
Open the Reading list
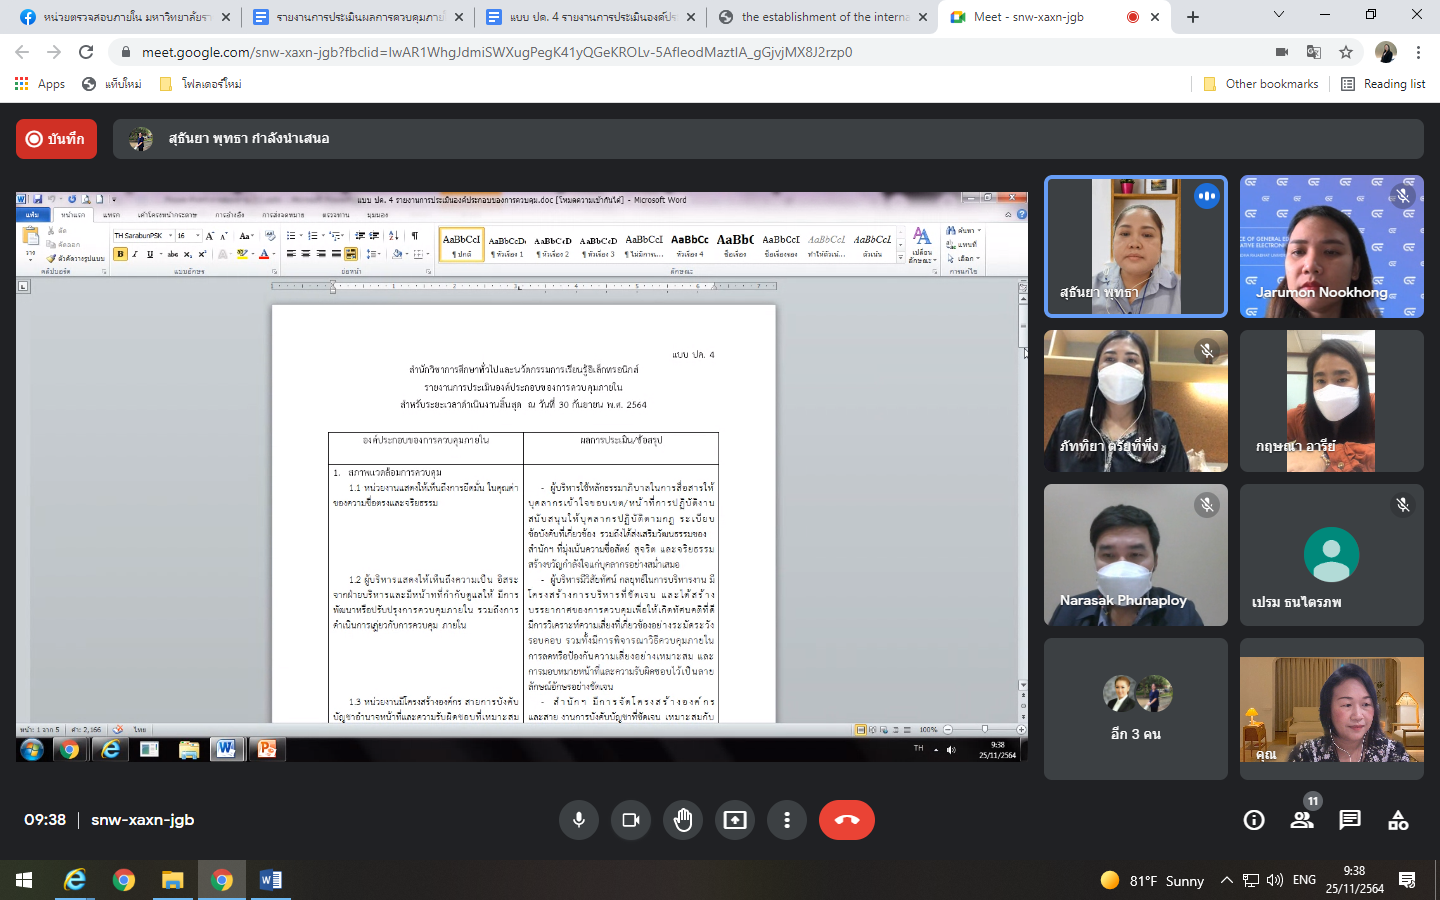point(1383,84)
